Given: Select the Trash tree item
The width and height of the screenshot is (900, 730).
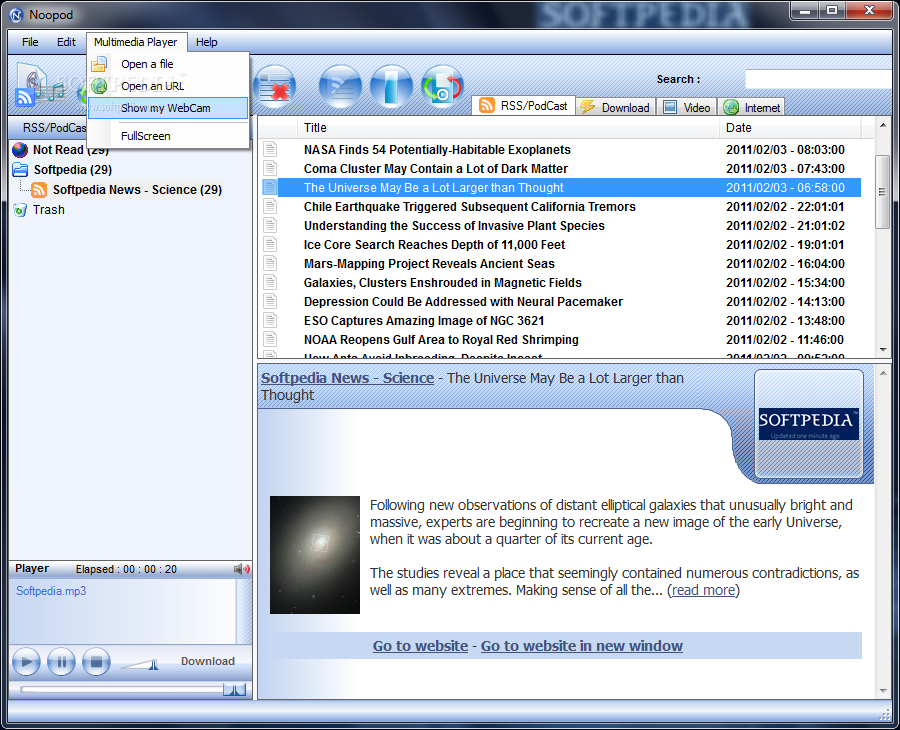Looking at the screenshot, I should click(x=49, y=209).
